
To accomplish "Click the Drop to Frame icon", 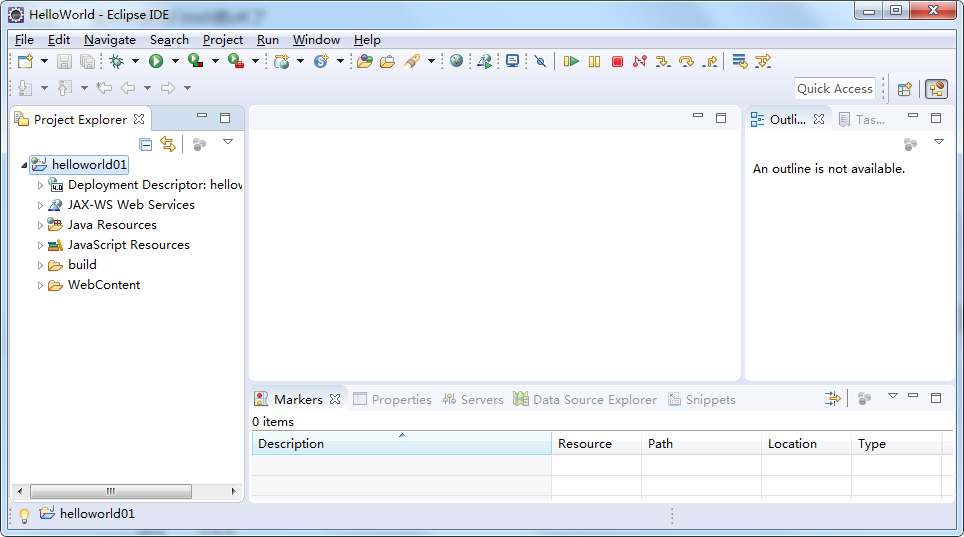I will (740, 61).
